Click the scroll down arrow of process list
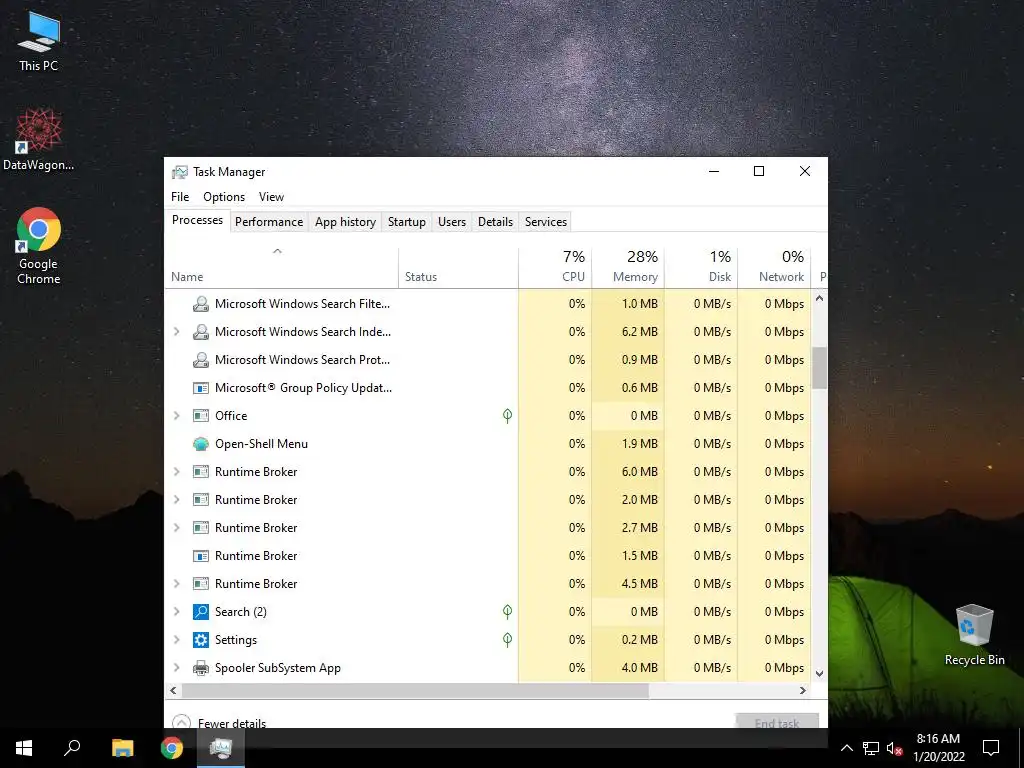Viewport: 1024px width, 768px height. click(819, 673)
